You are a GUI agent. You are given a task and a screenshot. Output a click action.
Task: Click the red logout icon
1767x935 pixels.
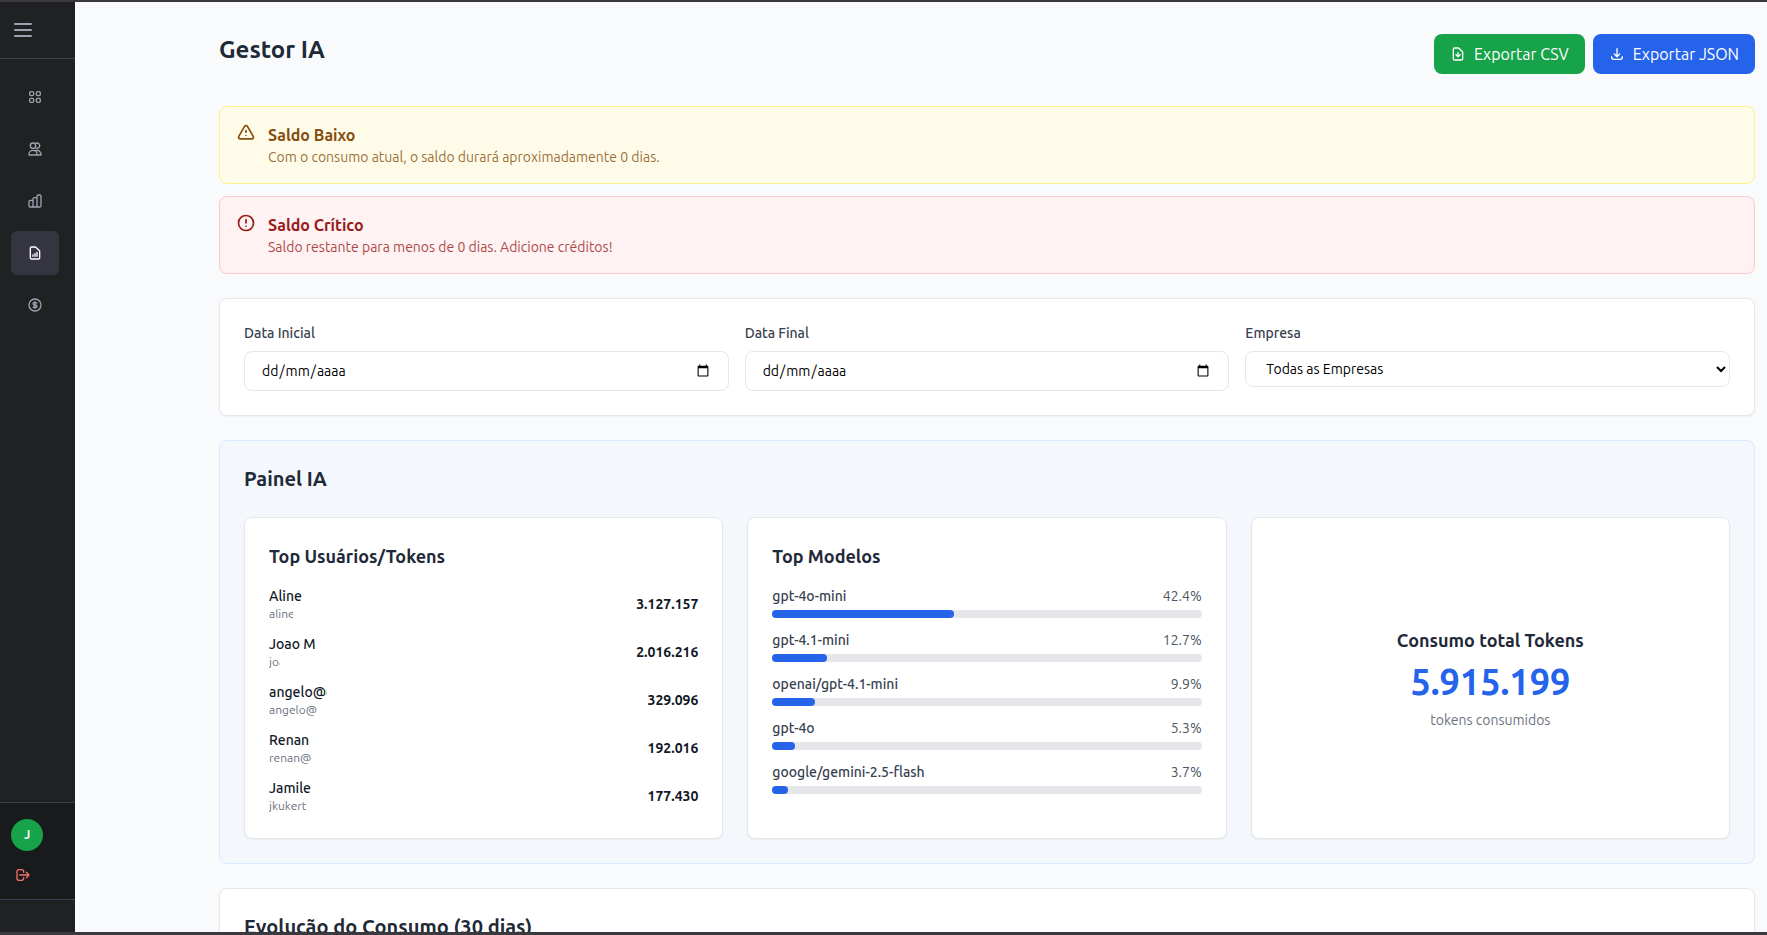(23, 875)
